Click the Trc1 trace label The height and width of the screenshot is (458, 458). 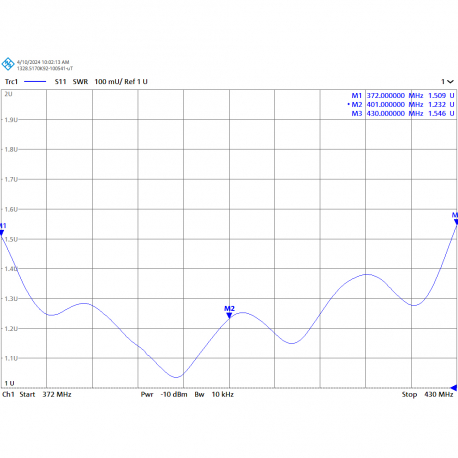11,82
